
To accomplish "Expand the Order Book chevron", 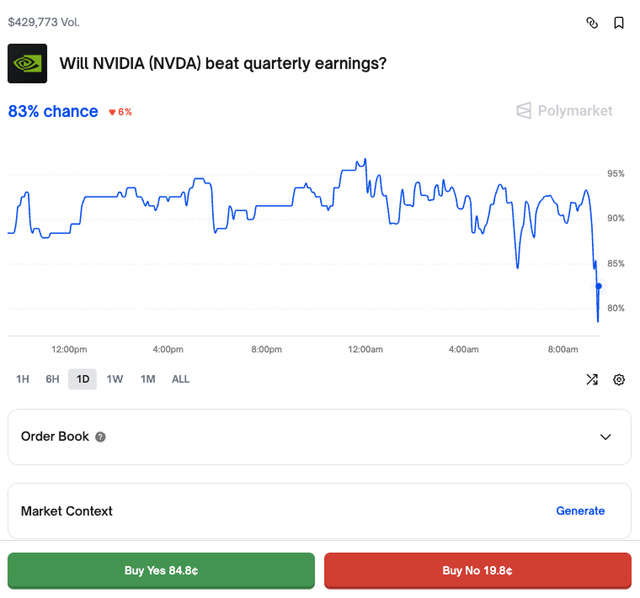I will (x=605, y=437).
